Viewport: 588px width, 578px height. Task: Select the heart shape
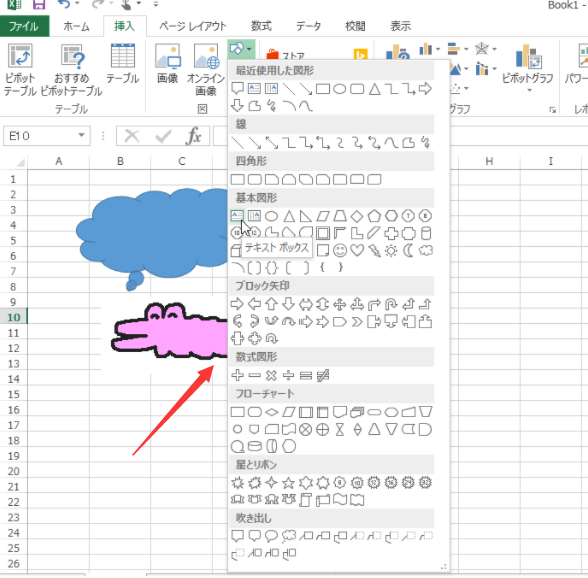pyautogui.click(x=357, y=250)
